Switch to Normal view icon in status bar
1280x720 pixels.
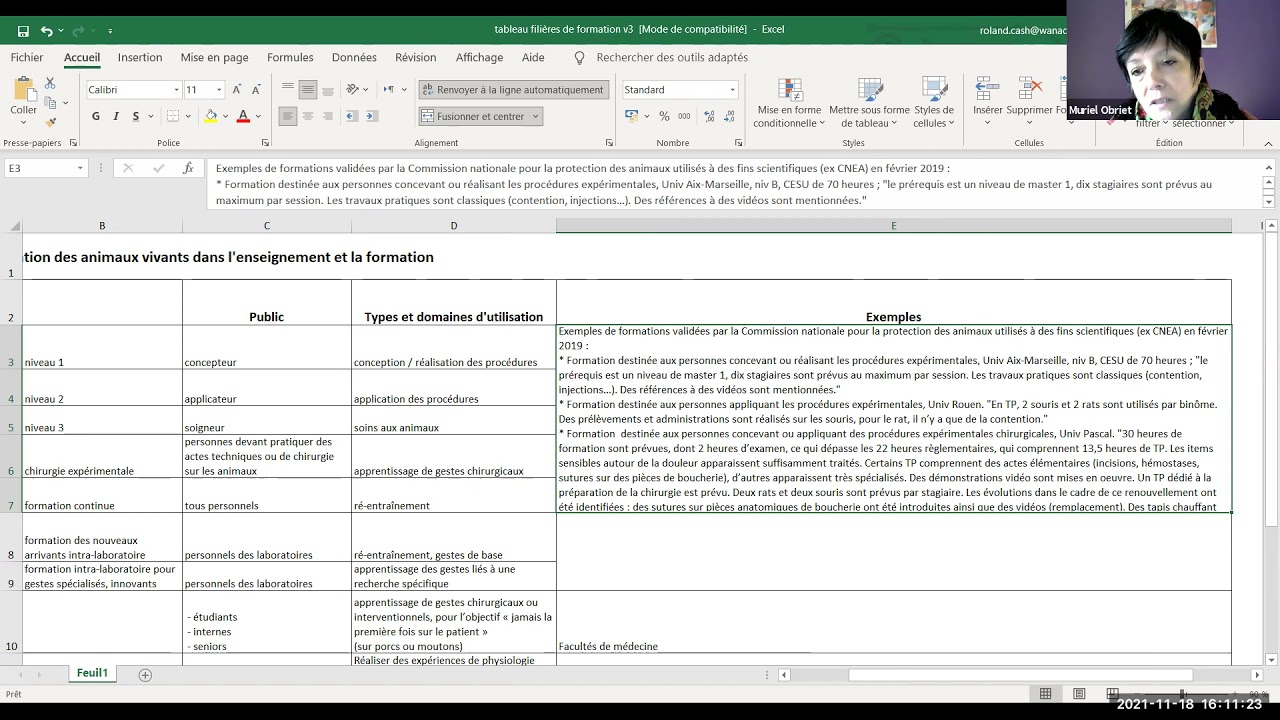click(1045, 694)
